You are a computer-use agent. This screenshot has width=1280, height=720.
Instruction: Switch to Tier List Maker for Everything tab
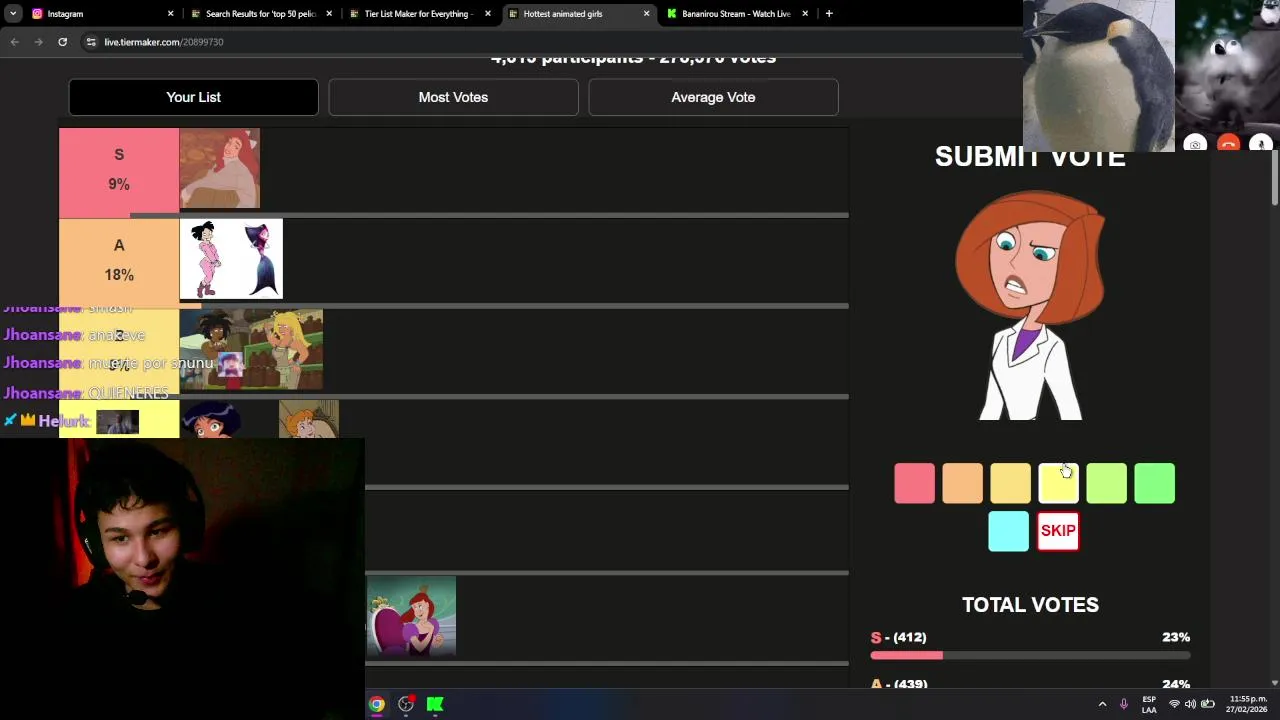pyautogui.click(x=418, y=14)
